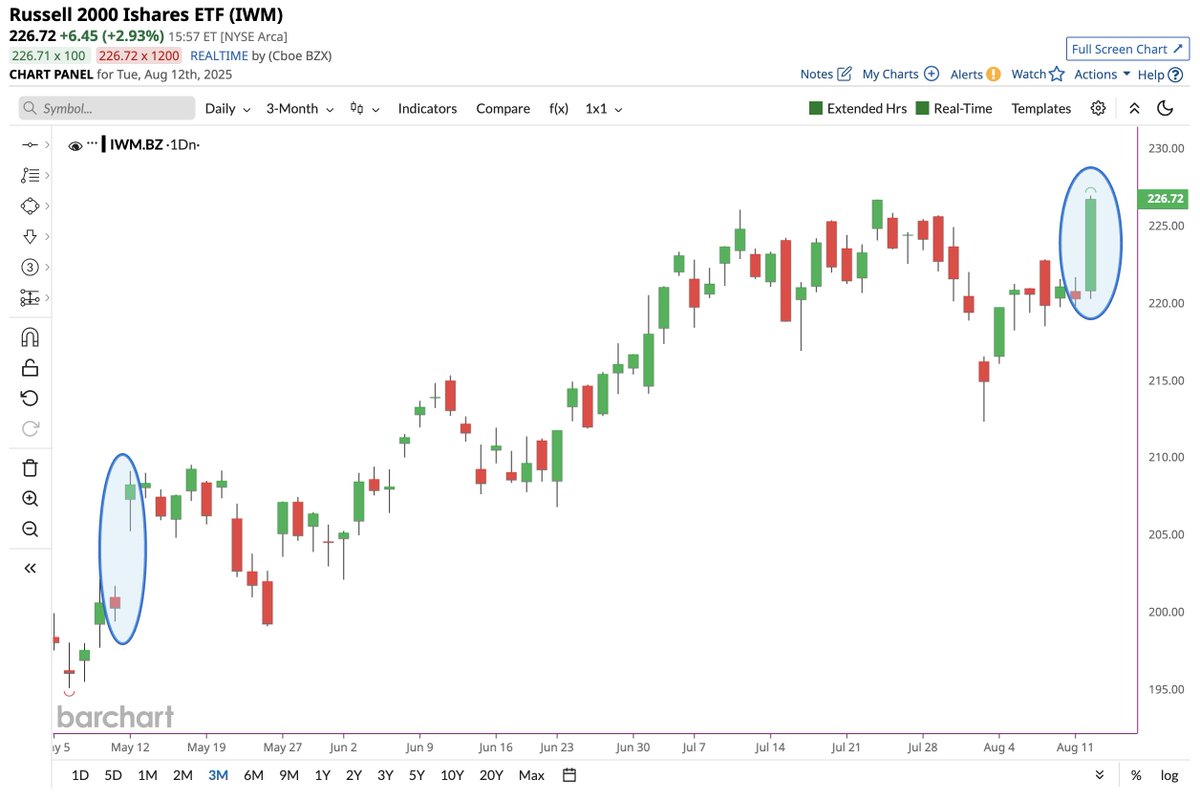The width and height of the screenshot is (1200, 802).
Task: Click the REALTIME label in the header
Action: 219,56
